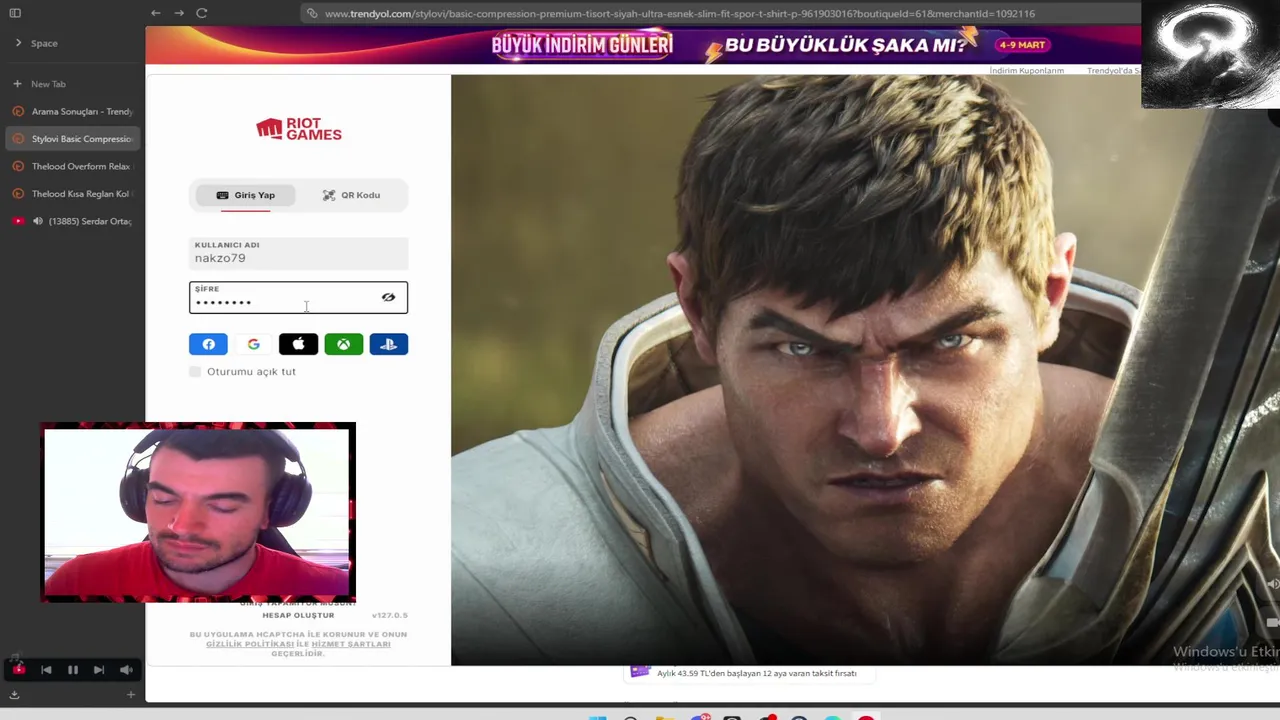Viewport: 1280px width, 720px height.
Task: Open the Gizlilik Politikası link
Action: [250, 644]
